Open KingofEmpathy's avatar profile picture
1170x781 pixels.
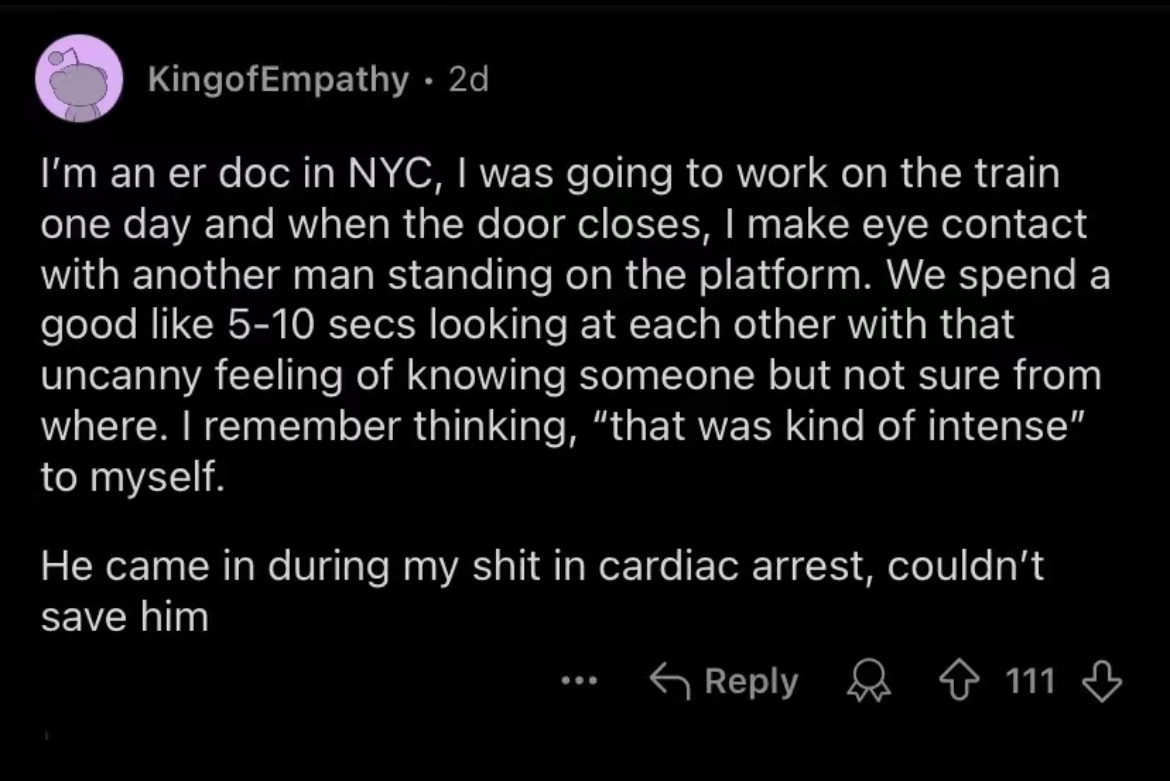(x=80, y=79)
